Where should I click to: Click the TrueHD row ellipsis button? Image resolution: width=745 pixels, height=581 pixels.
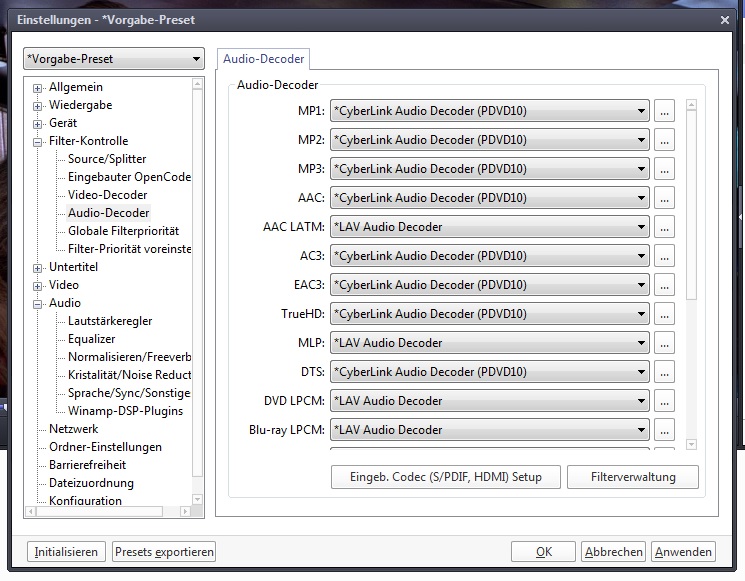[x=664, y=314]
